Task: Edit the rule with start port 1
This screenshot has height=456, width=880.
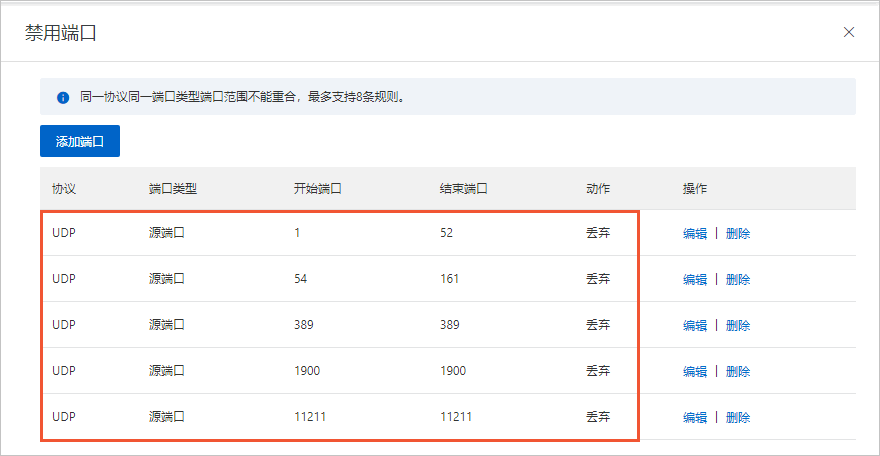Action: [694, 233]
